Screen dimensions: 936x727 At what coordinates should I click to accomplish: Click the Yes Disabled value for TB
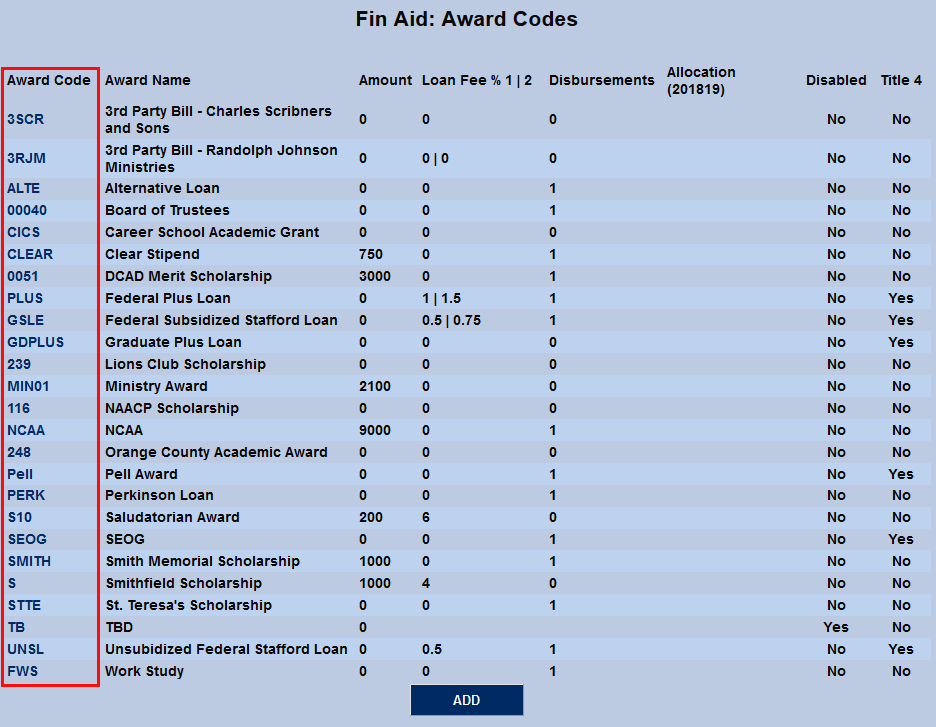[x=836, y=627]
